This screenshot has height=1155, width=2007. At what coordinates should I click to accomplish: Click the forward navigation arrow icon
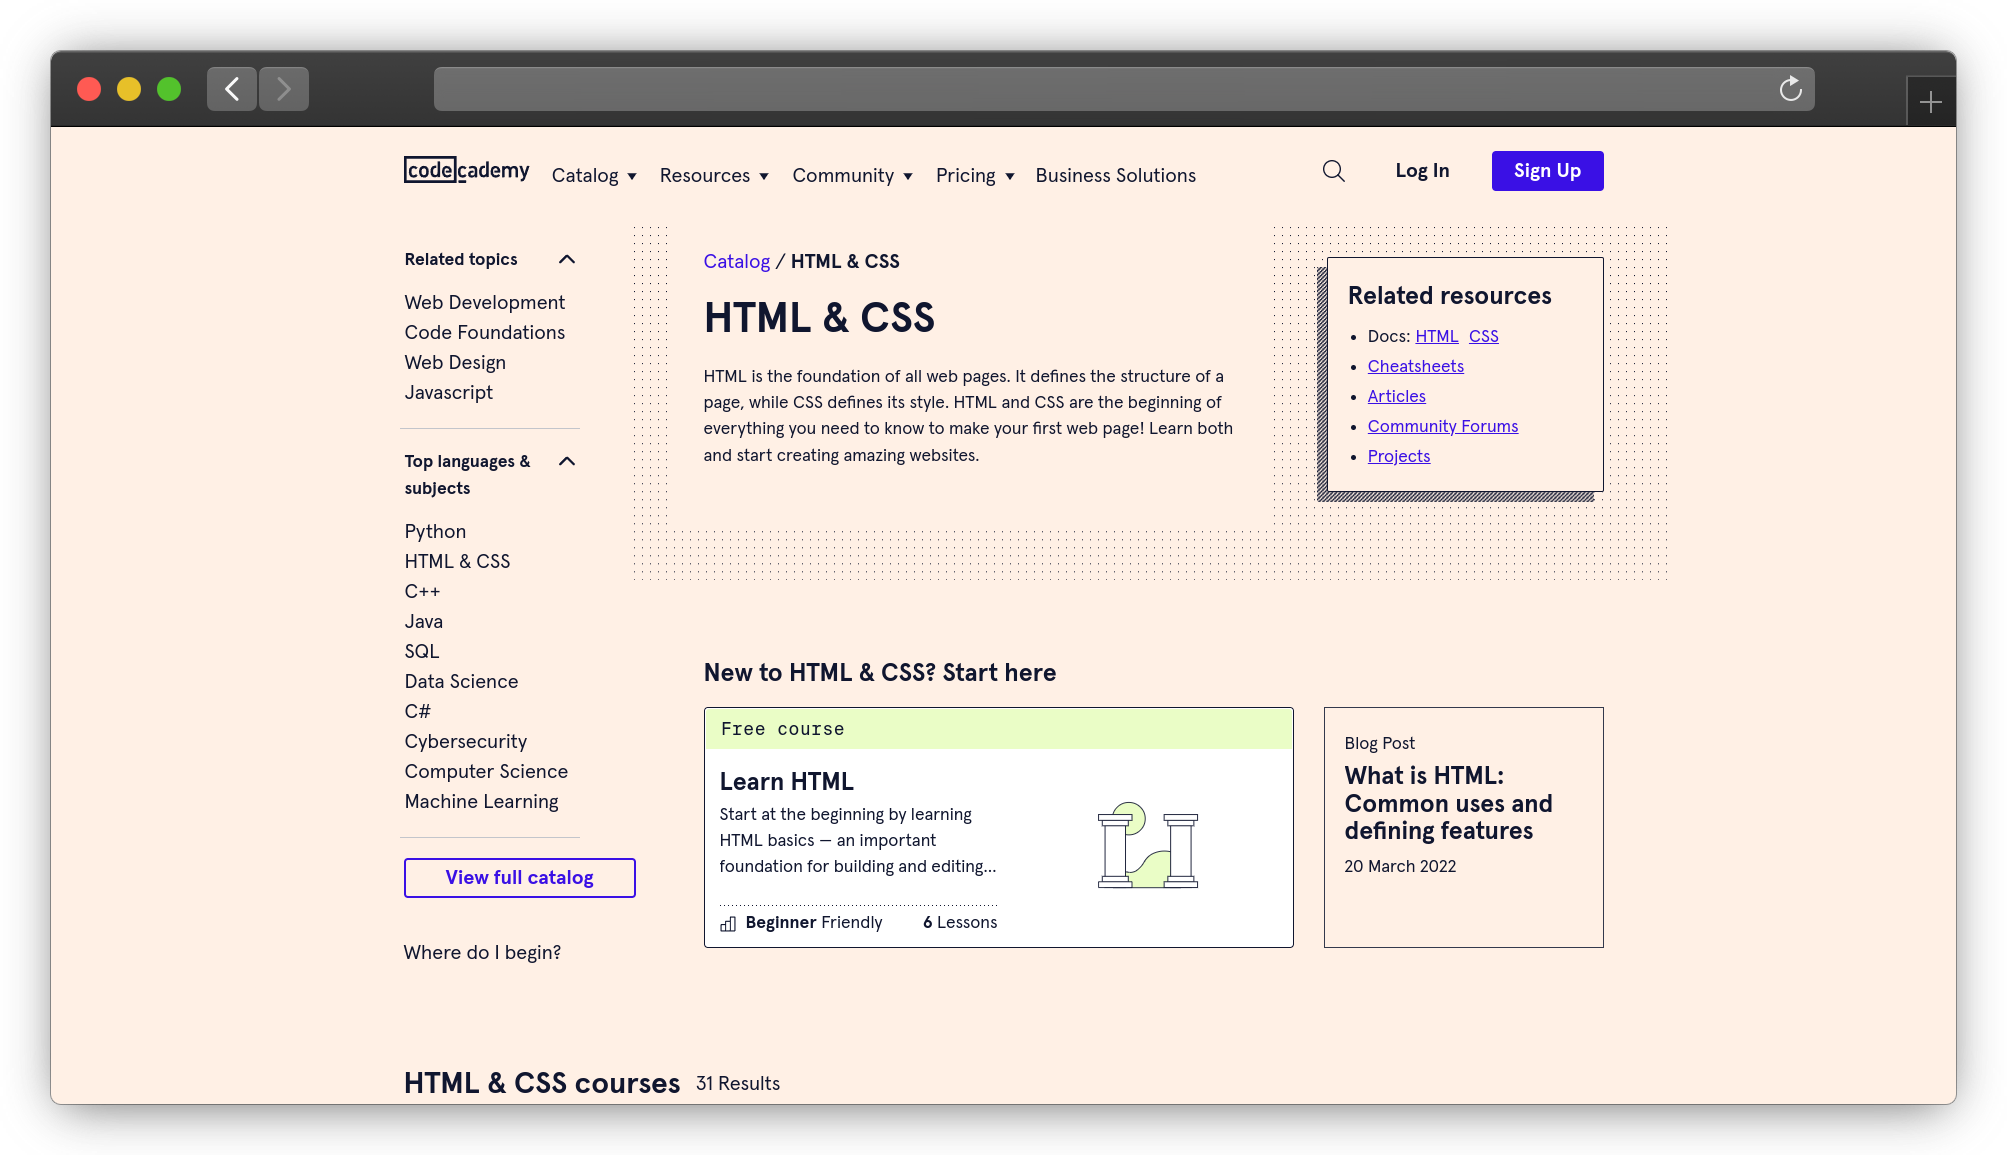point(283,88)
